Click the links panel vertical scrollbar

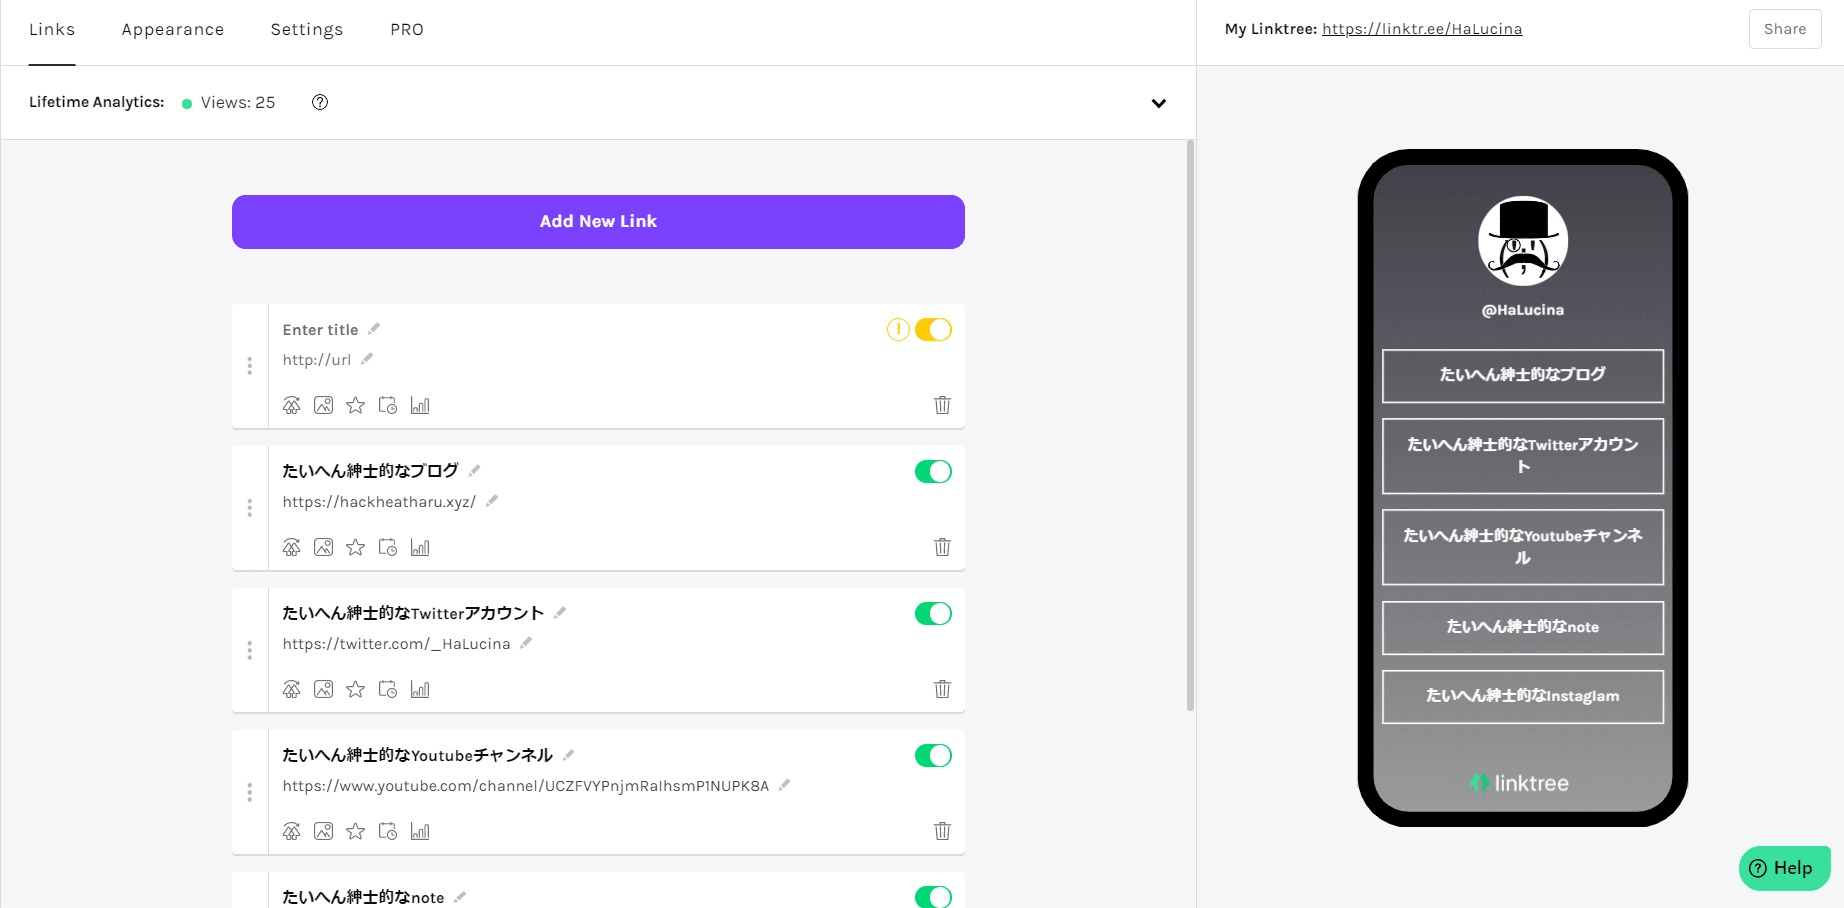(x=1190, y=425)
